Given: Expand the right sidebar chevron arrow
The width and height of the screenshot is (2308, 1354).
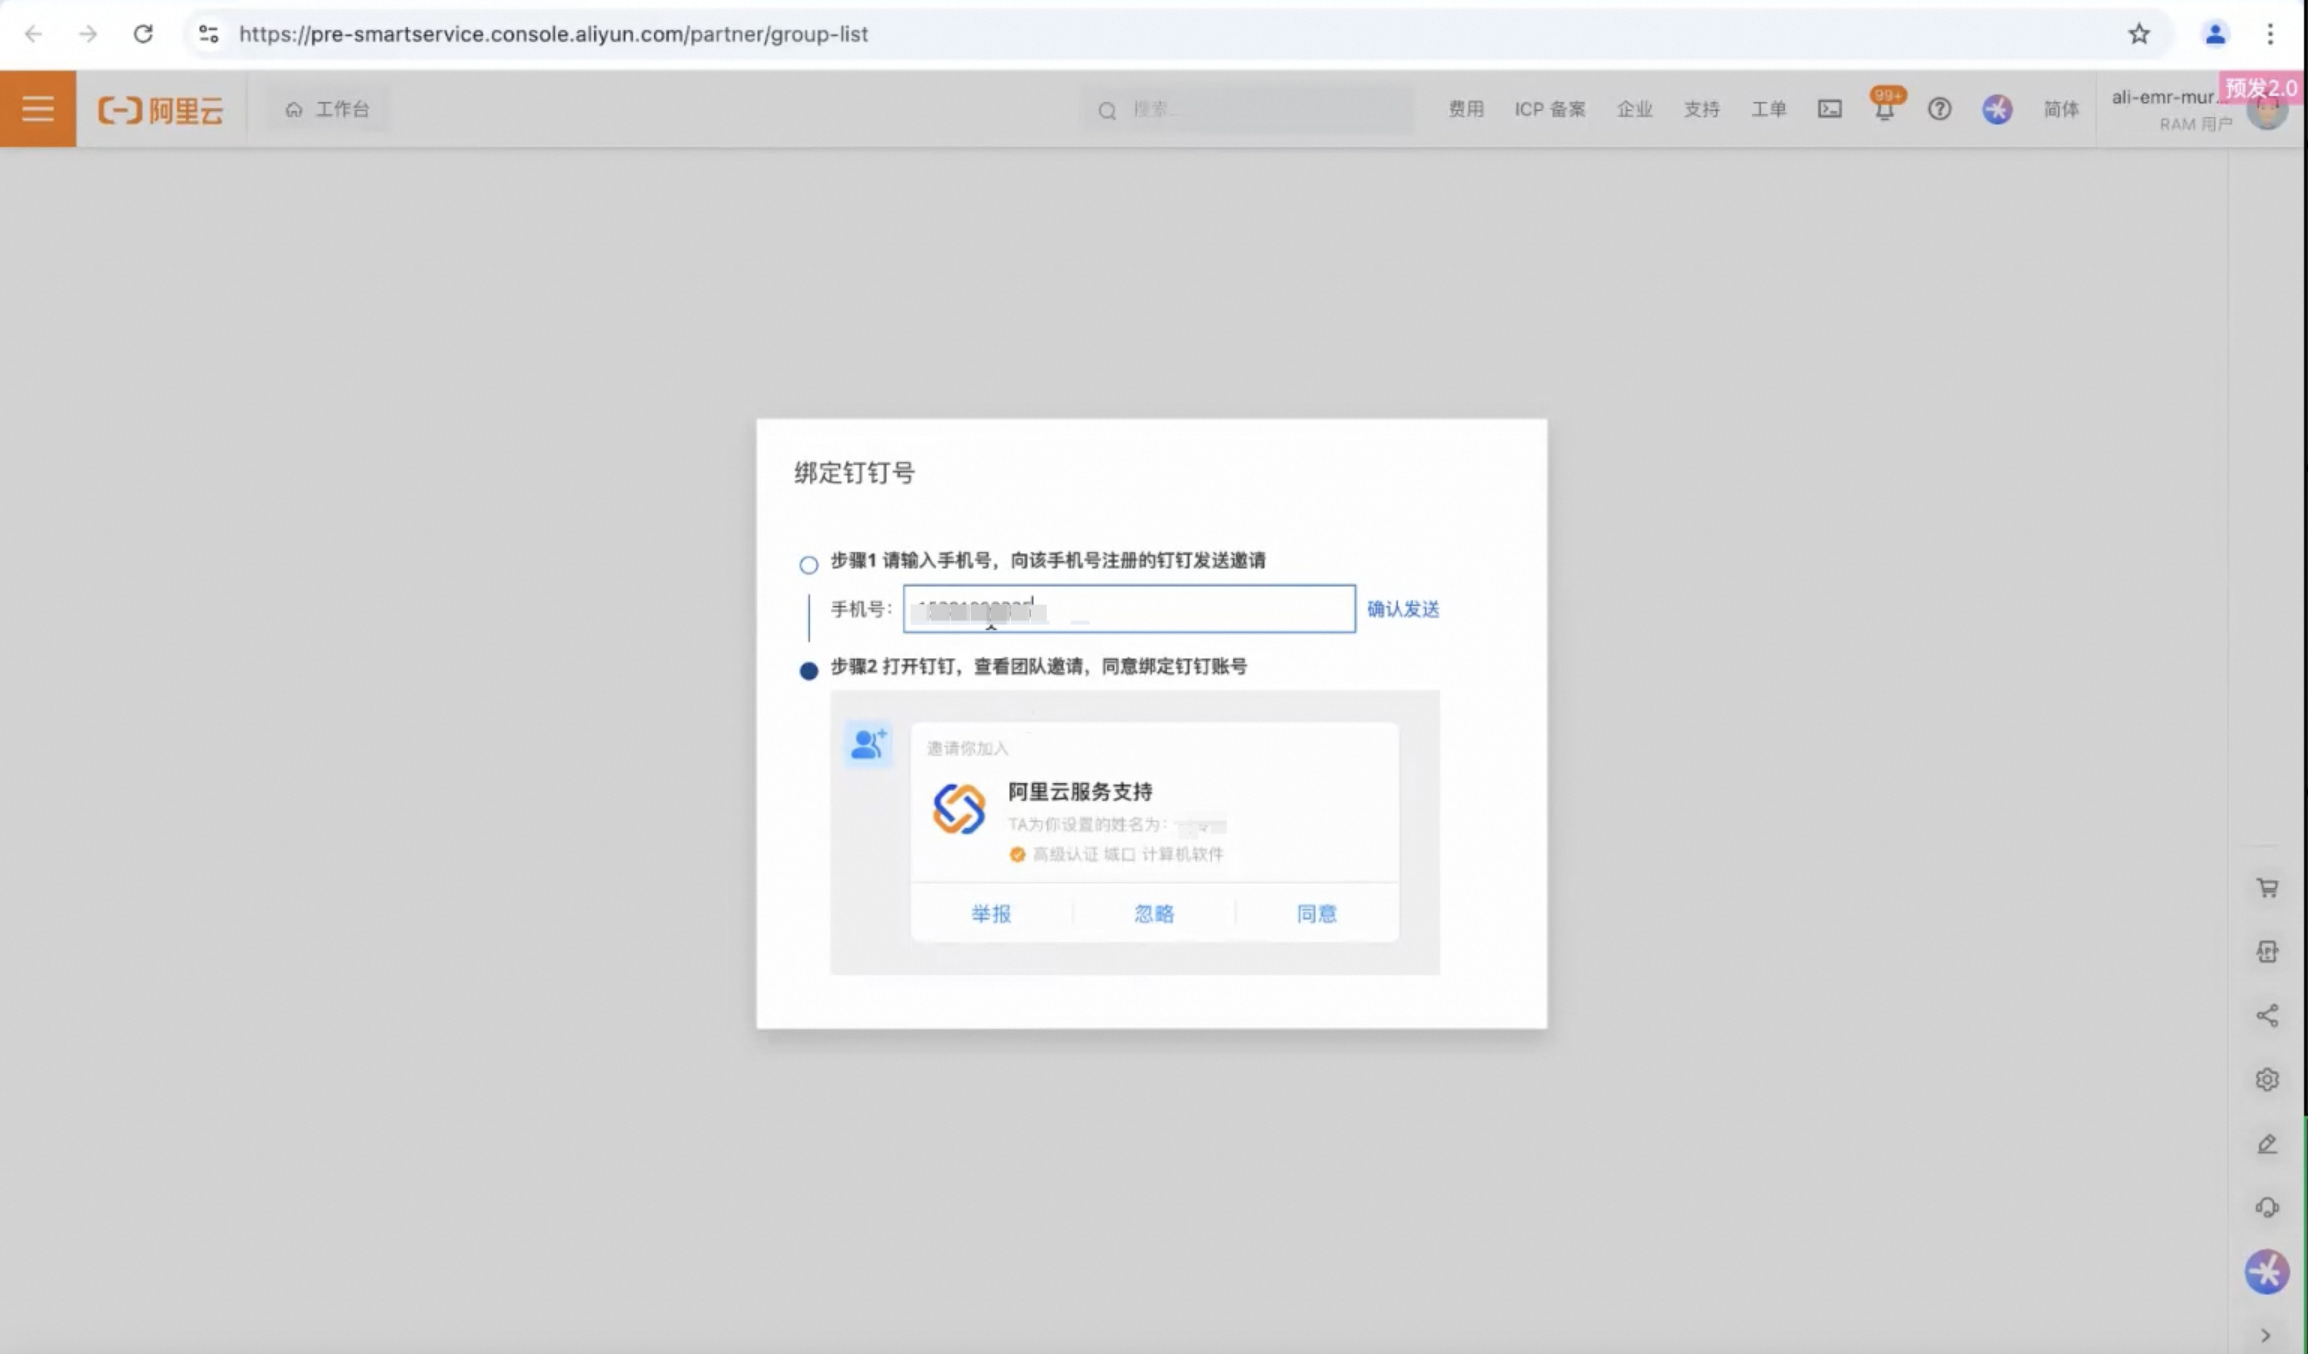Looking at the screenshot, I should (2266, 1336).
